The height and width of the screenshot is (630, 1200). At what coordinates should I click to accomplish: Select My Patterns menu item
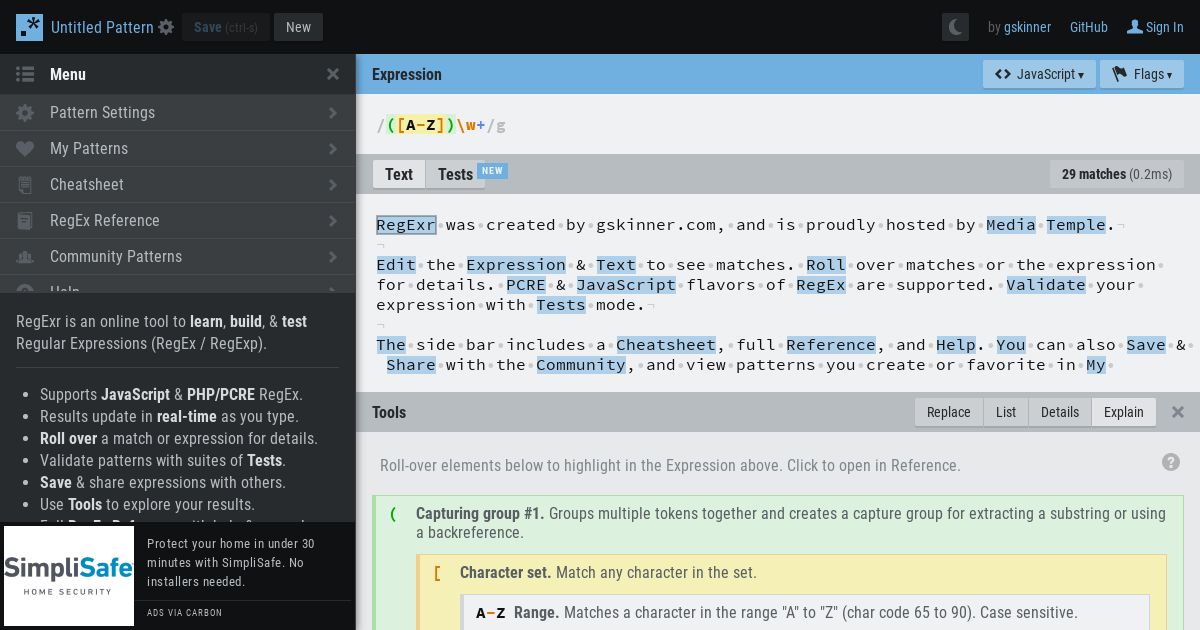click(178, 149)
